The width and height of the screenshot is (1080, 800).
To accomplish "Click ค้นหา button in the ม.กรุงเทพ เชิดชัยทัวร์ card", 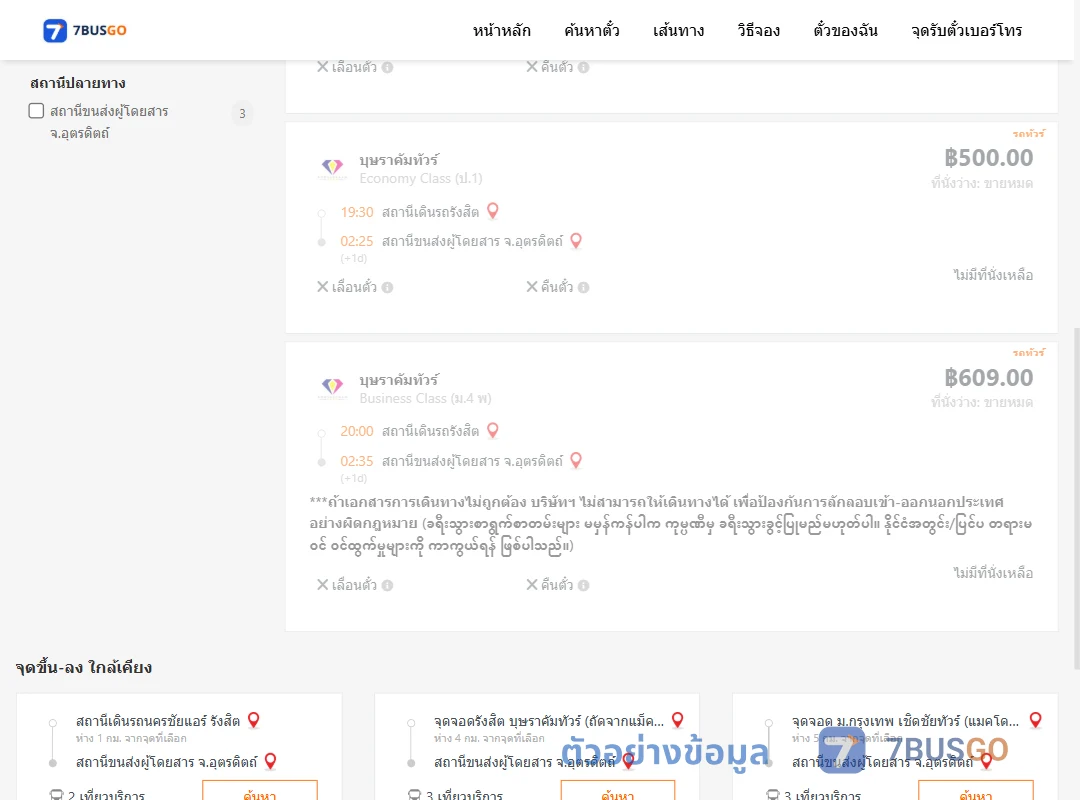I will pos(976,792).
